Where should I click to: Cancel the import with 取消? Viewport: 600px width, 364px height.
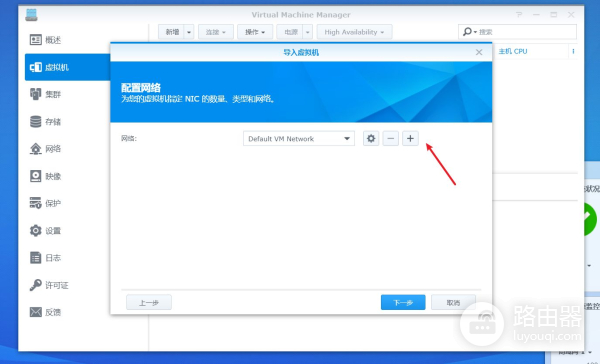point(453,302)
